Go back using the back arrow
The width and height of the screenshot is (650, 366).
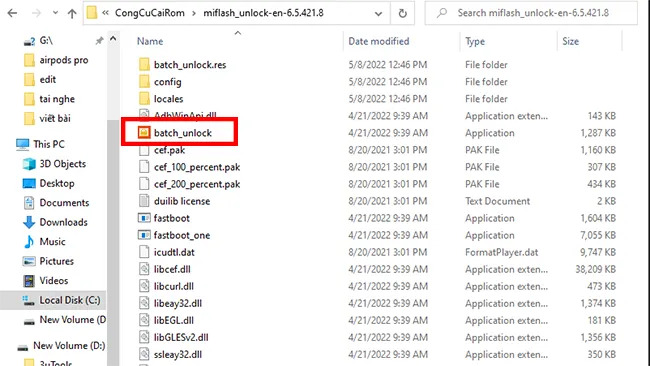[x=12, y=13]
